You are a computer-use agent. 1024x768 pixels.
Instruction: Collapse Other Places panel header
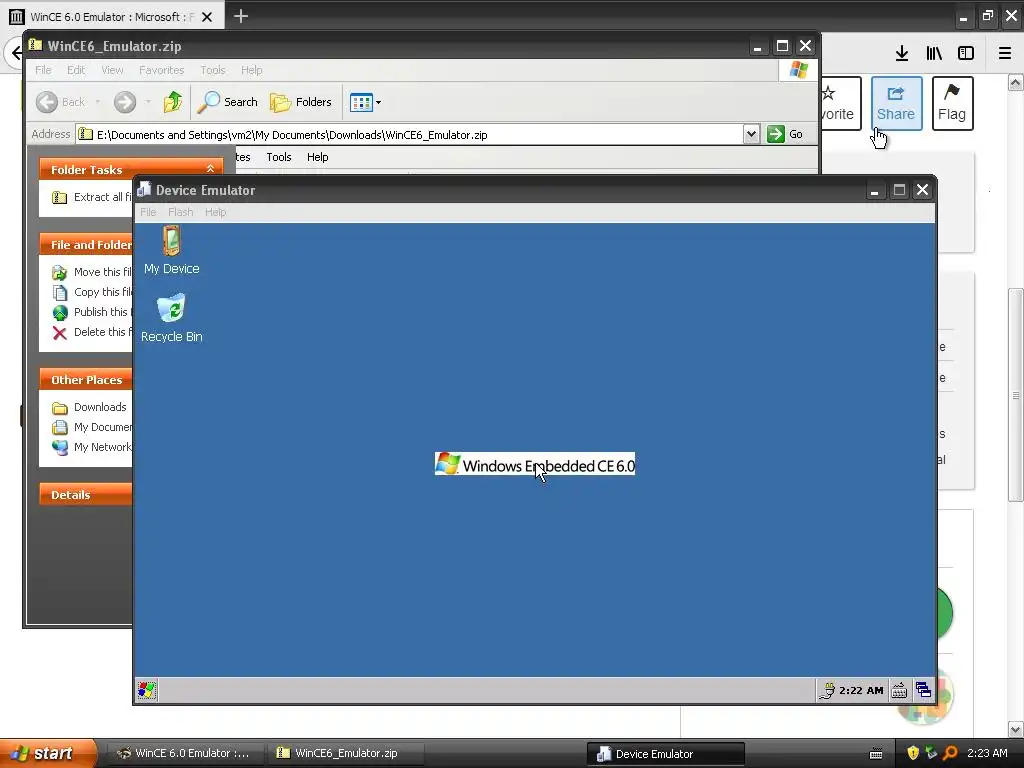tap(86, 379)
